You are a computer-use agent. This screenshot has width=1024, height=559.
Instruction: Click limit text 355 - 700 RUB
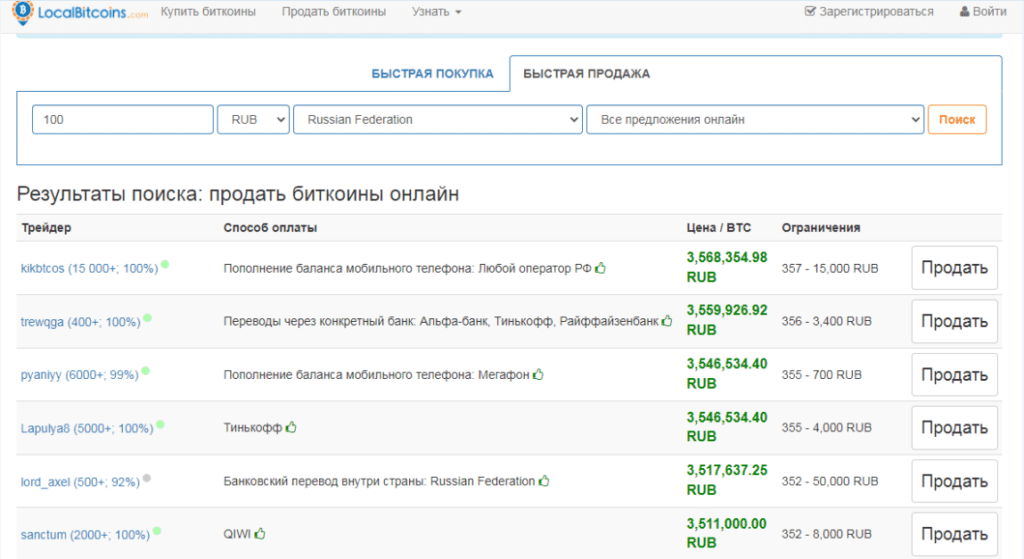[x=822, y=375]
